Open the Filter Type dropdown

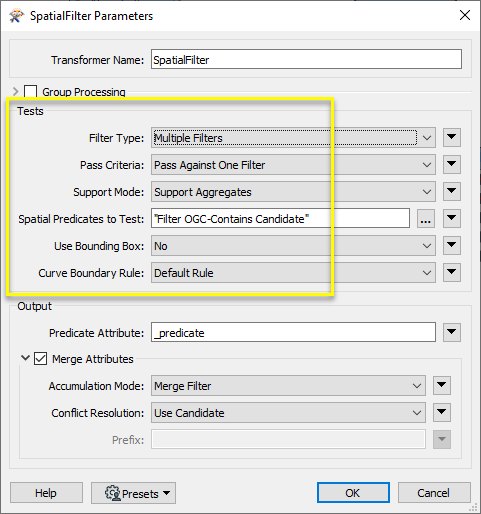pos(293,138)
